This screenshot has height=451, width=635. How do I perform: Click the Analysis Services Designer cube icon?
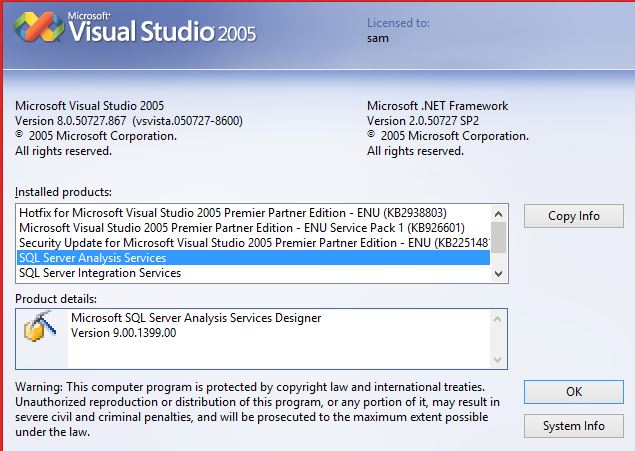pyautogui.click(x=40, y=326)
